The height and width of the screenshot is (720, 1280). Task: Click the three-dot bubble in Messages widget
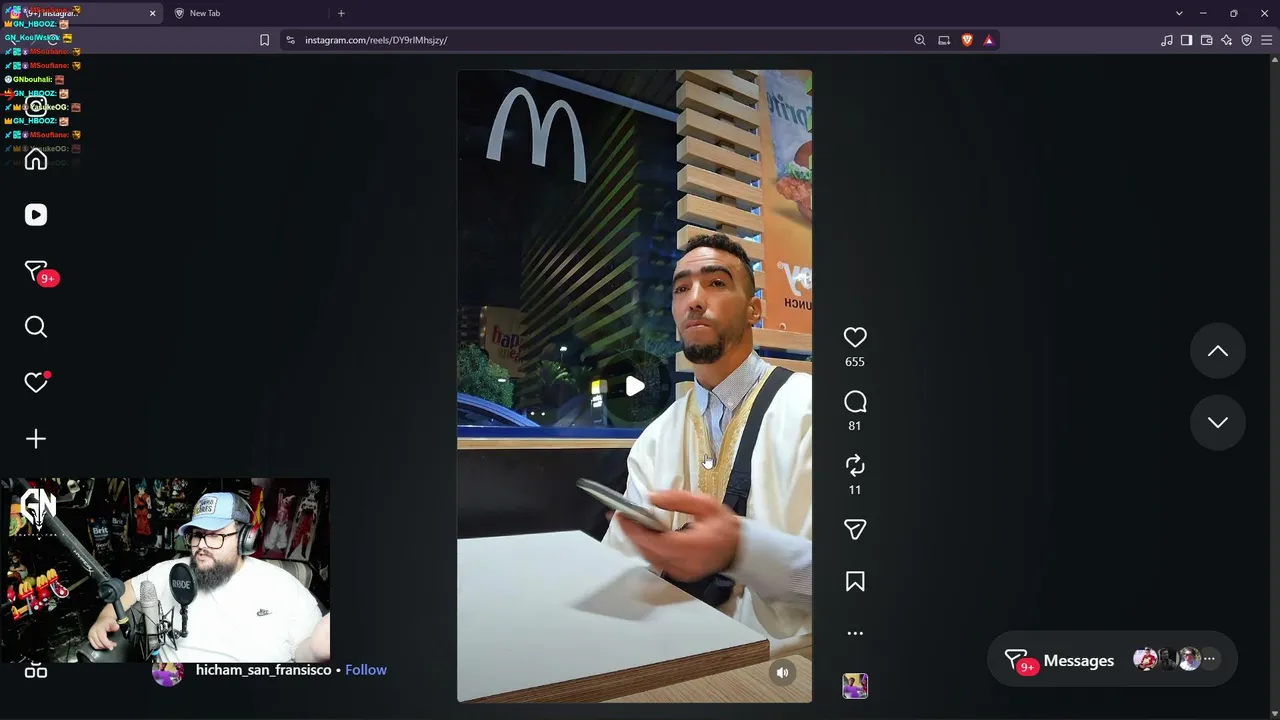point(1209,660)
